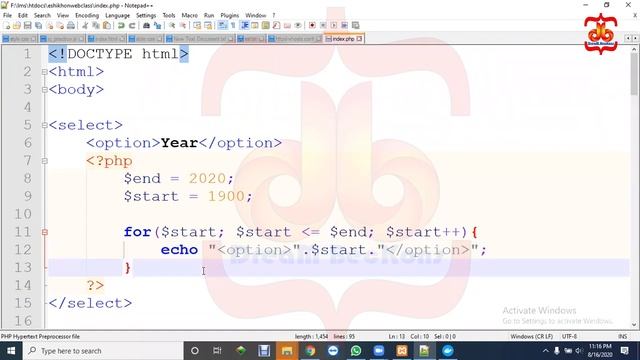Zoom in using the toolbar Zoom In icon
Viewport: 640px width, 360px height.
(172, 25)
